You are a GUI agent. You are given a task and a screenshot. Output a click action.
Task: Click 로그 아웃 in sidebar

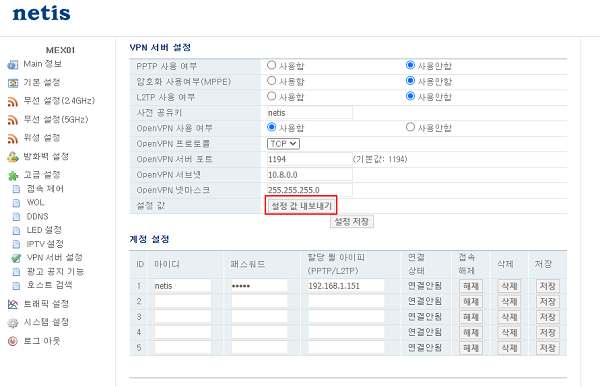click(x=42, y=341)
